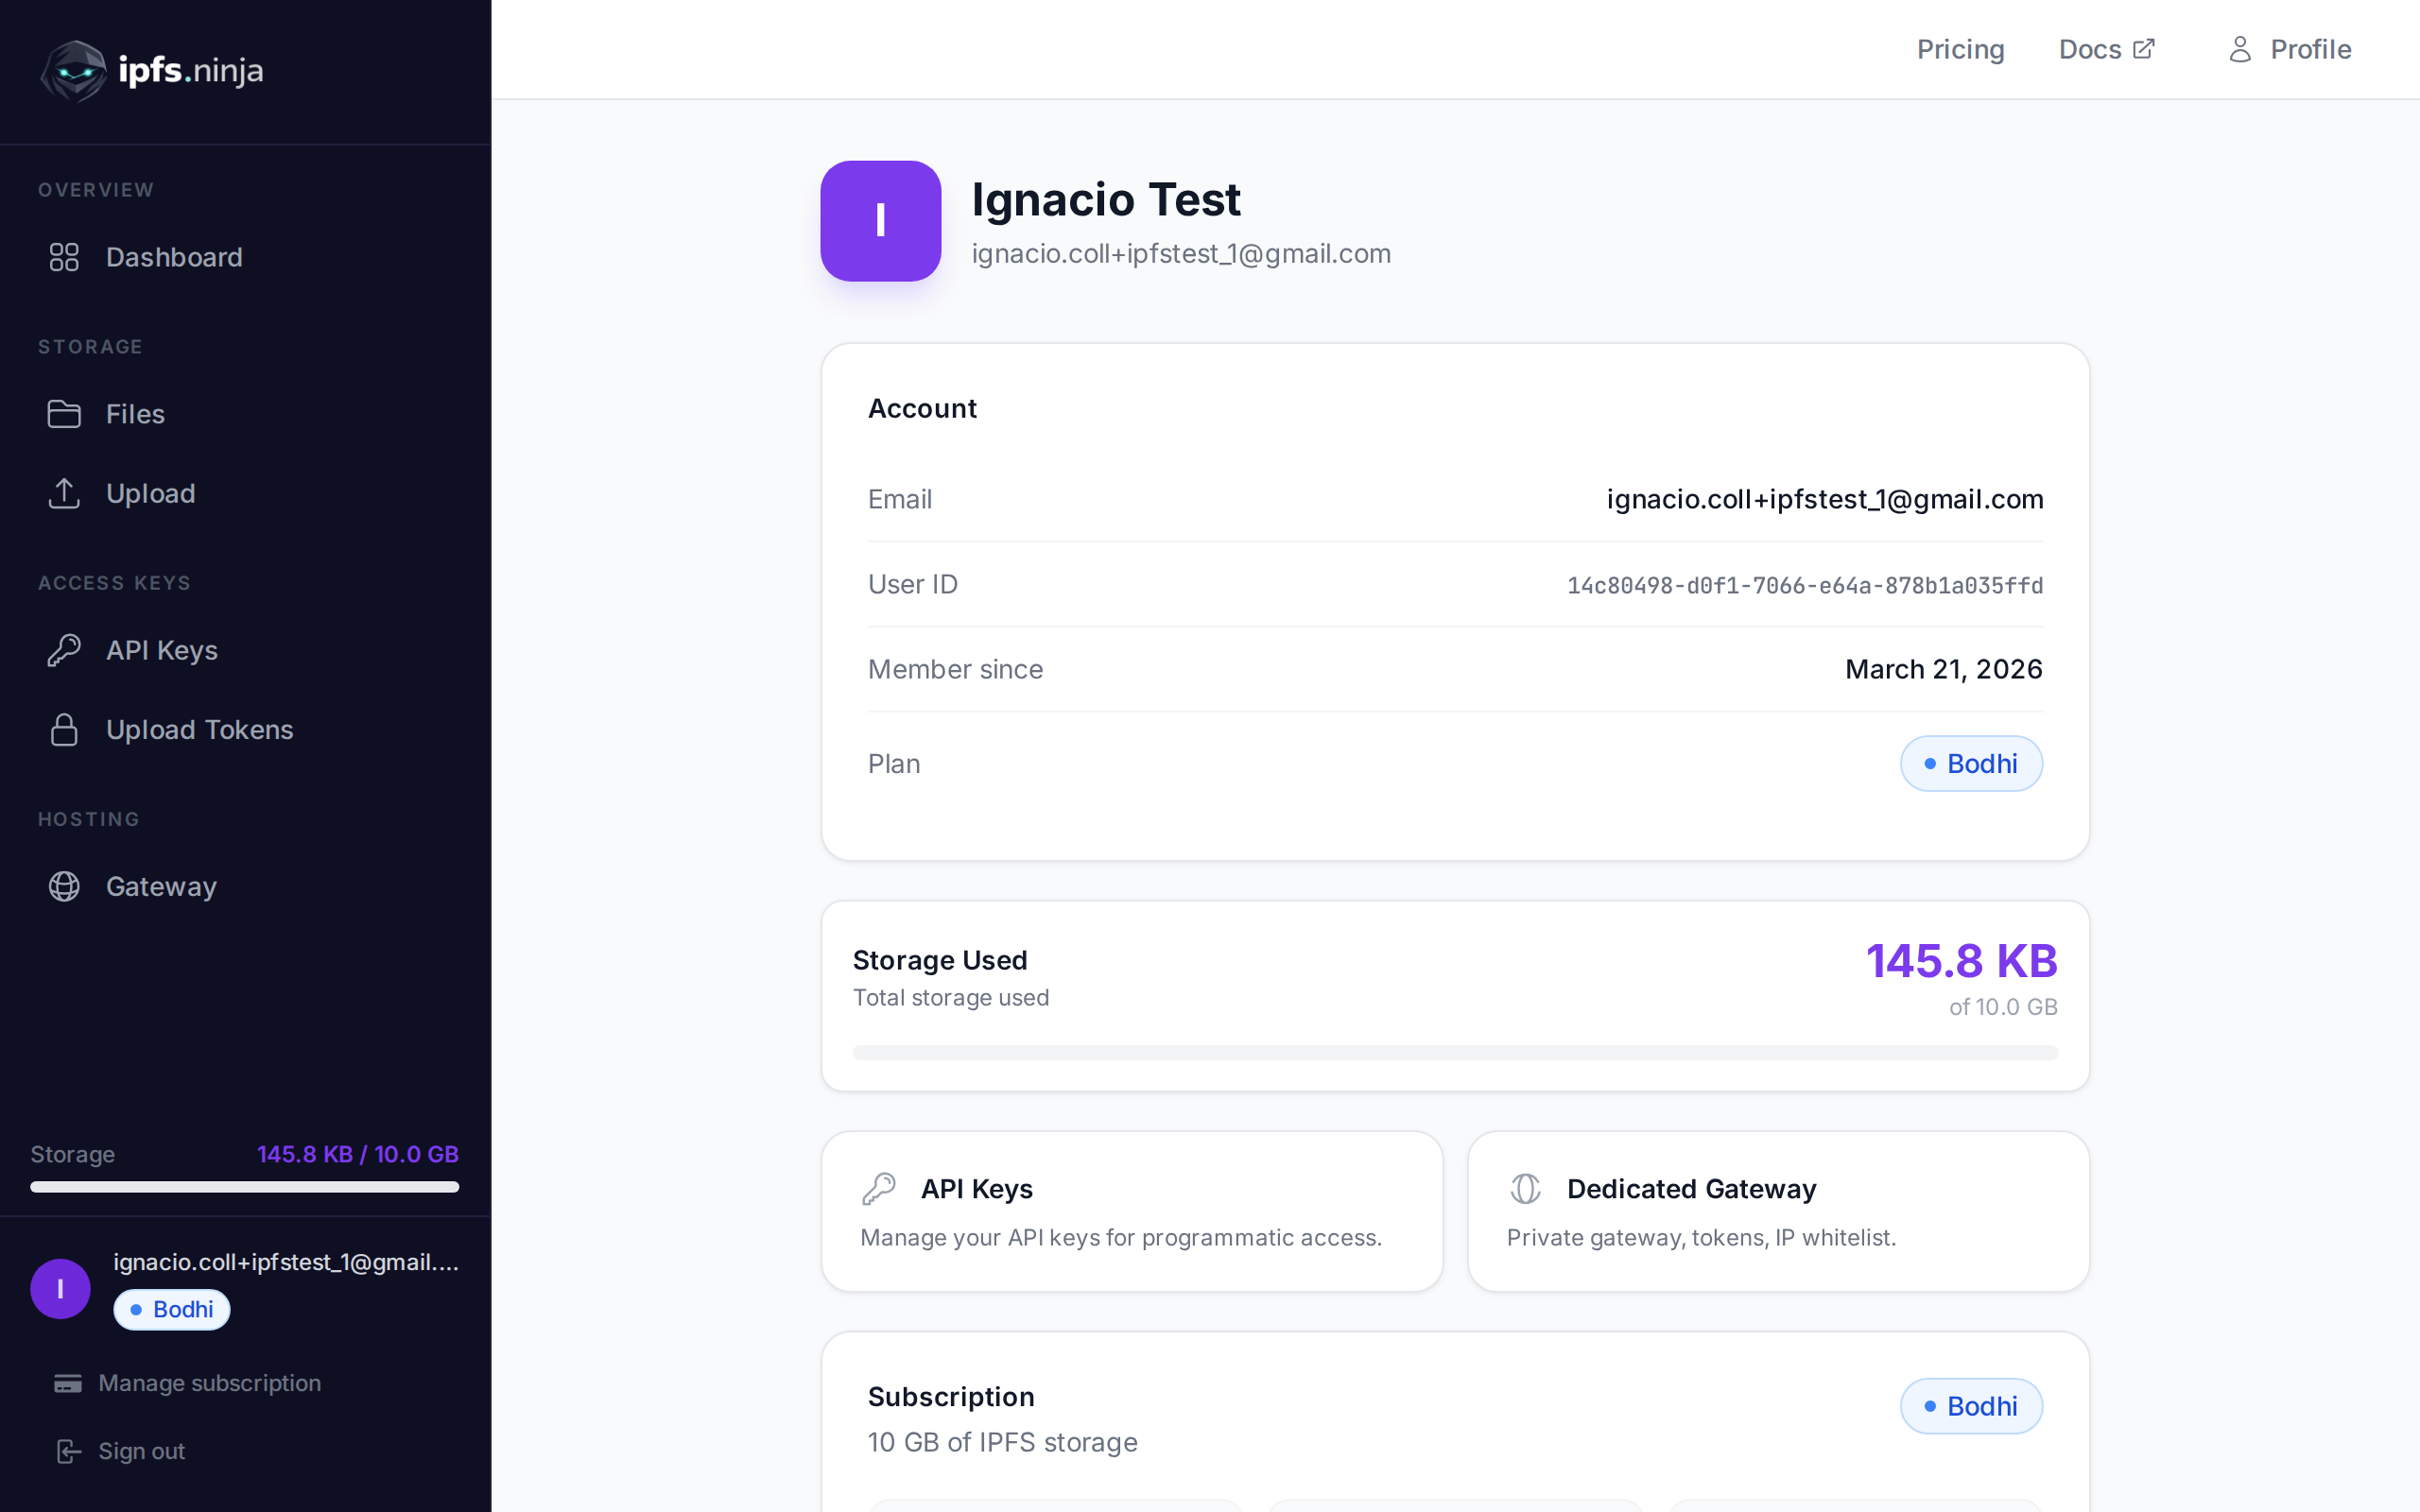Open Files via the folder icon

point(64,413)
